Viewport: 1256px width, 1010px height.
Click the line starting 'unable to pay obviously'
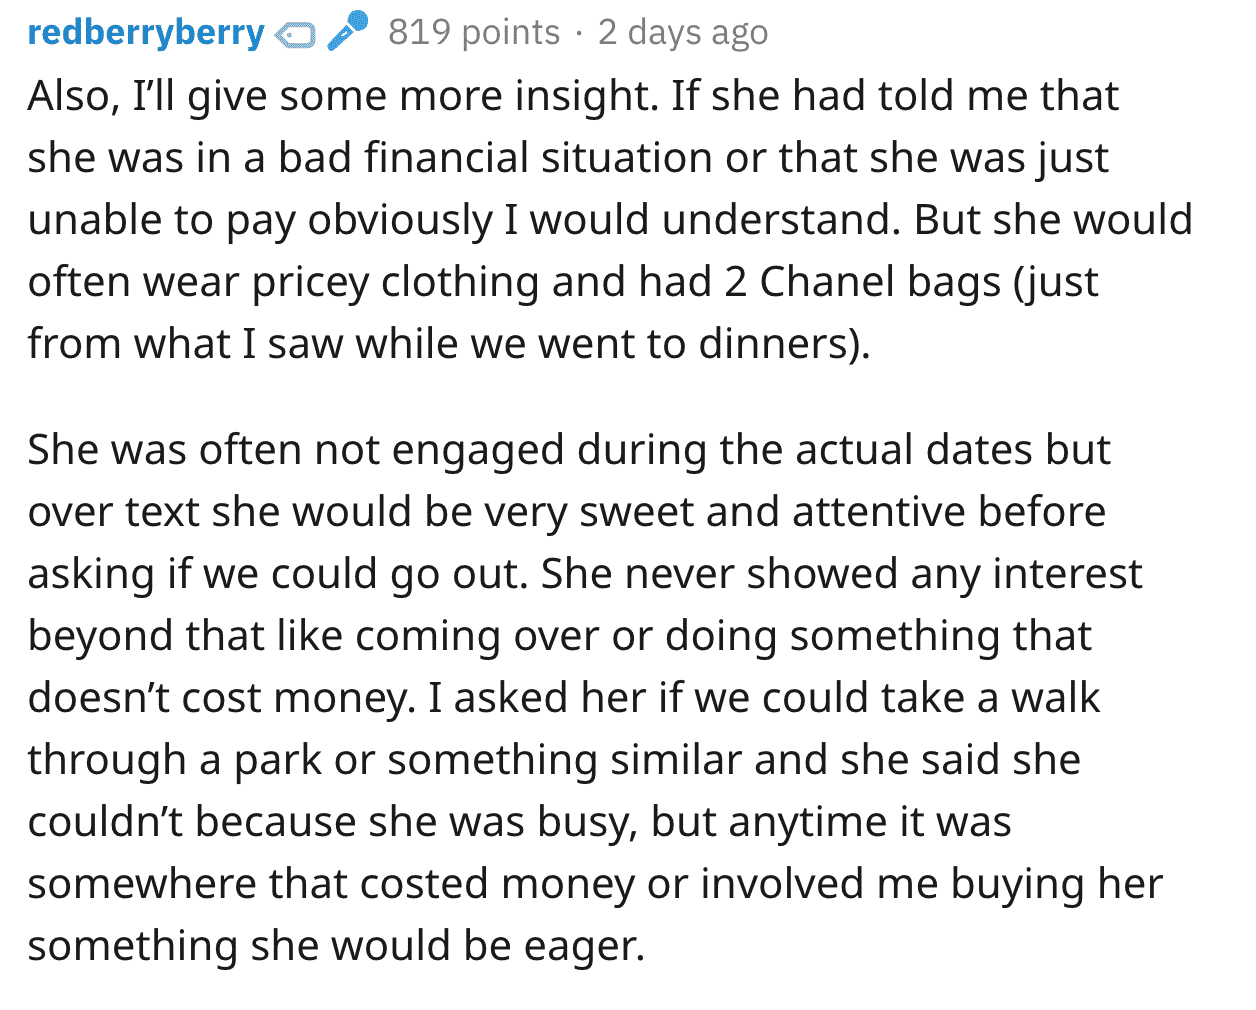tap(610, 220)
